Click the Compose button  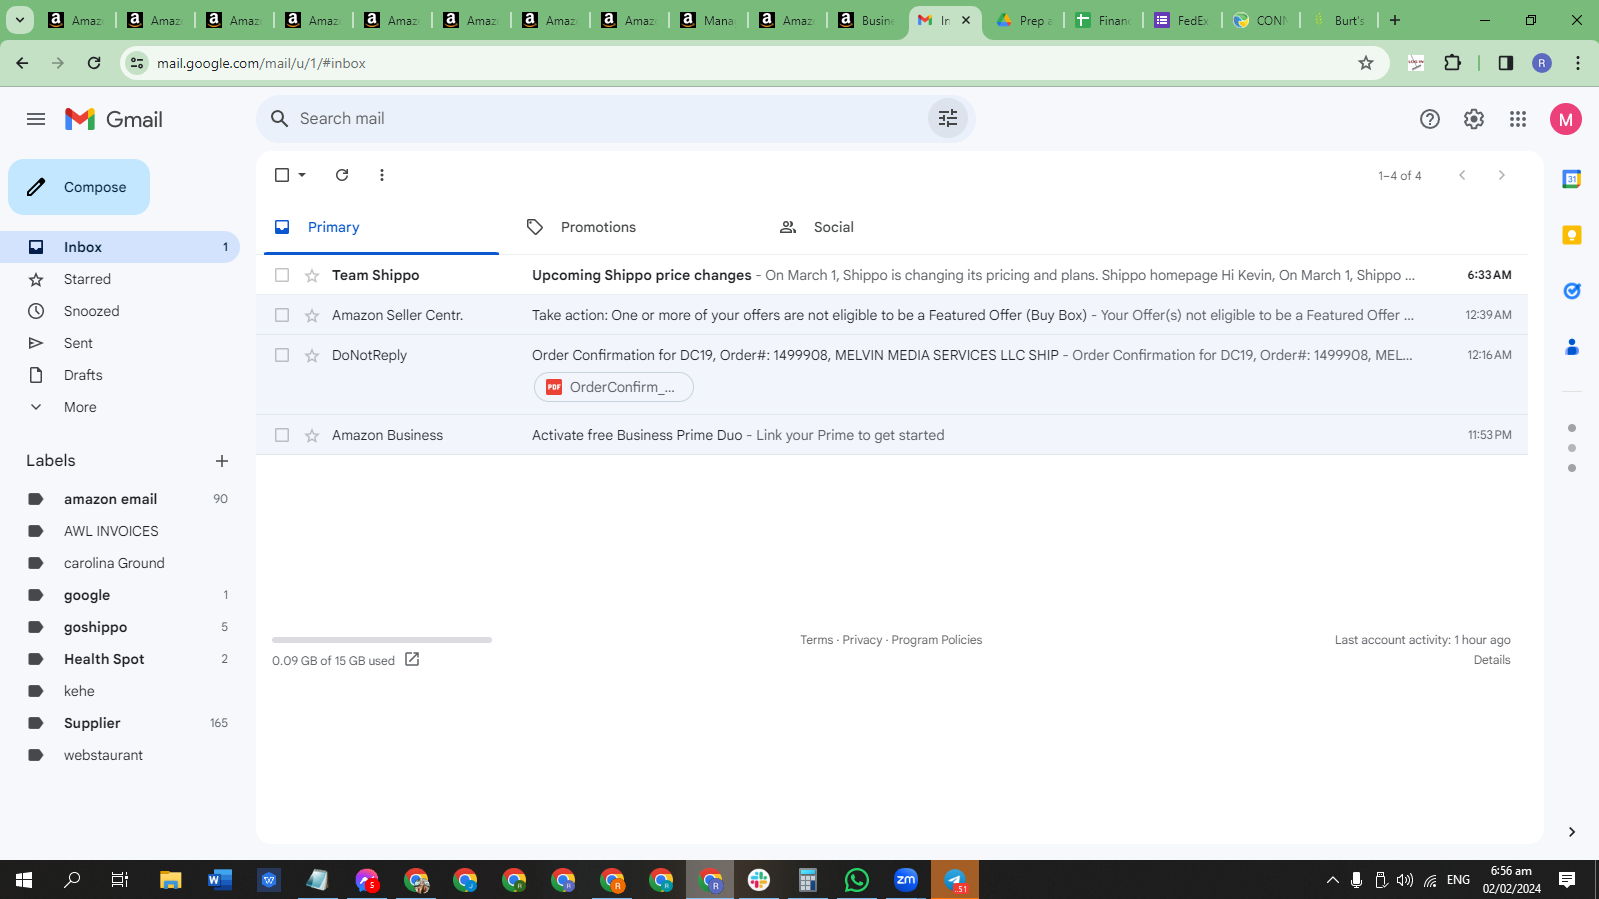[79, 187]
